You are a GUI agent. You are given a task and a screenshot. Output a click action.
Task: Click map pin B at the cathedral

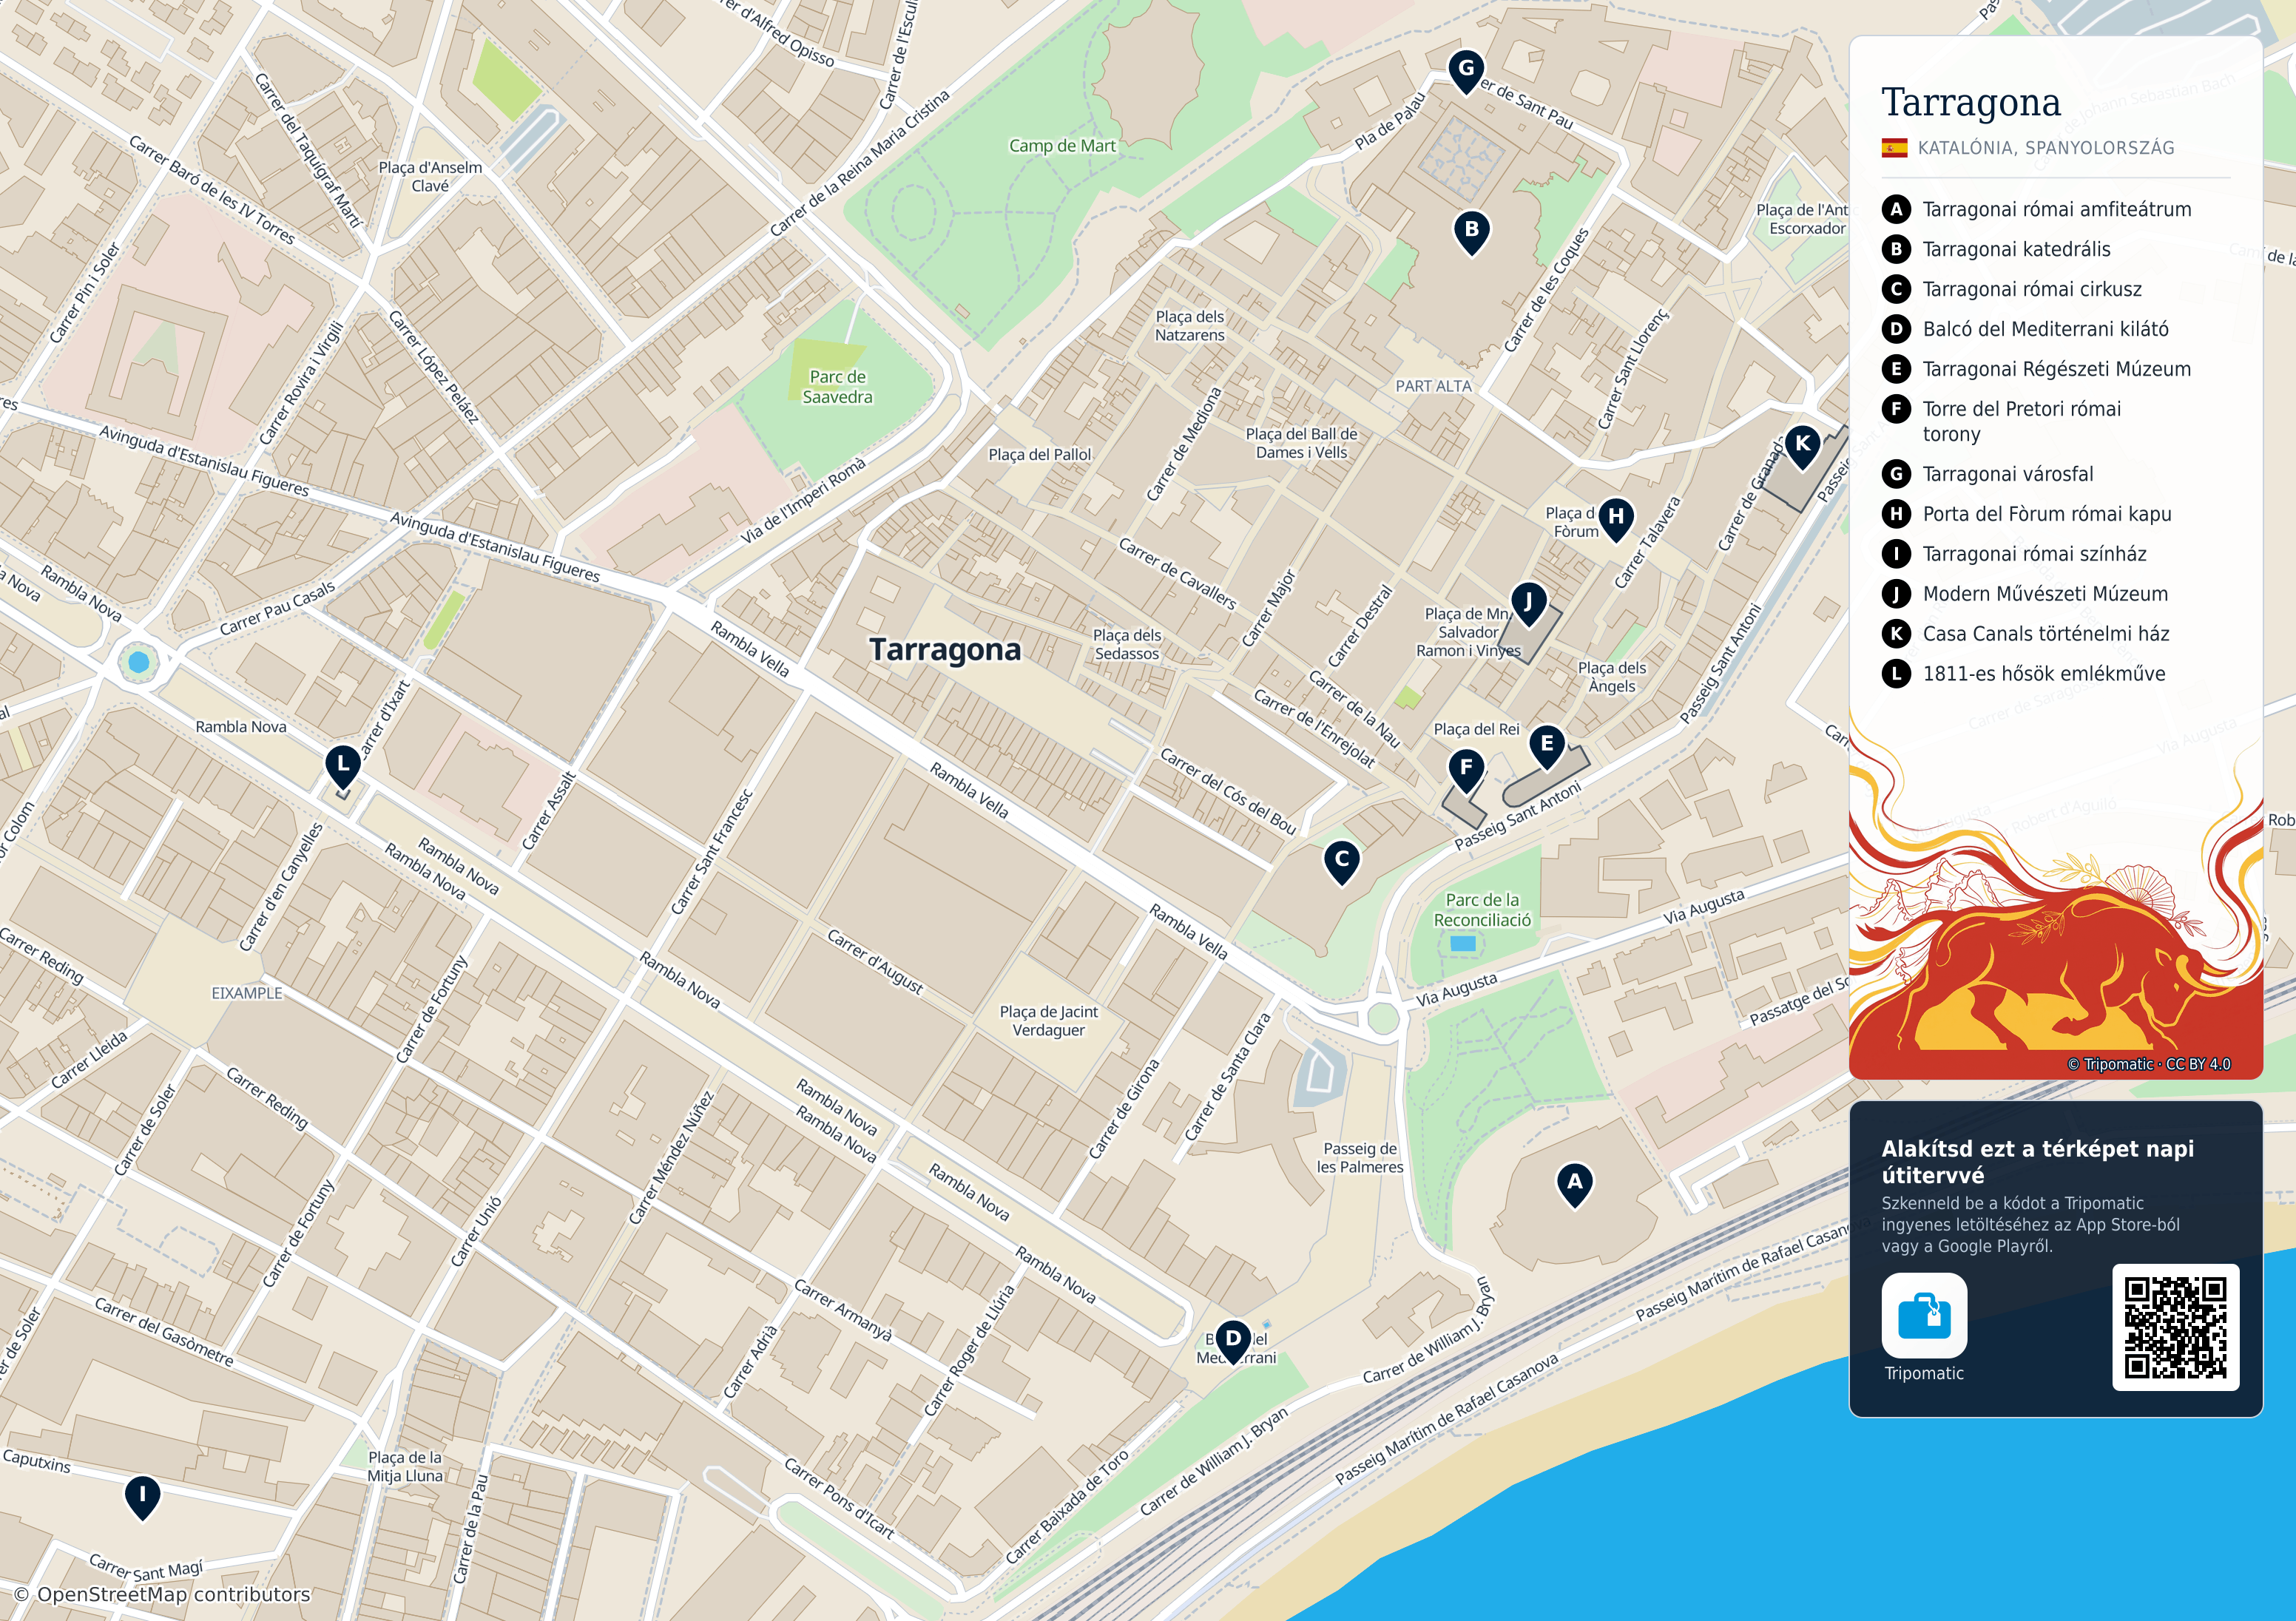pos(1471,232)
